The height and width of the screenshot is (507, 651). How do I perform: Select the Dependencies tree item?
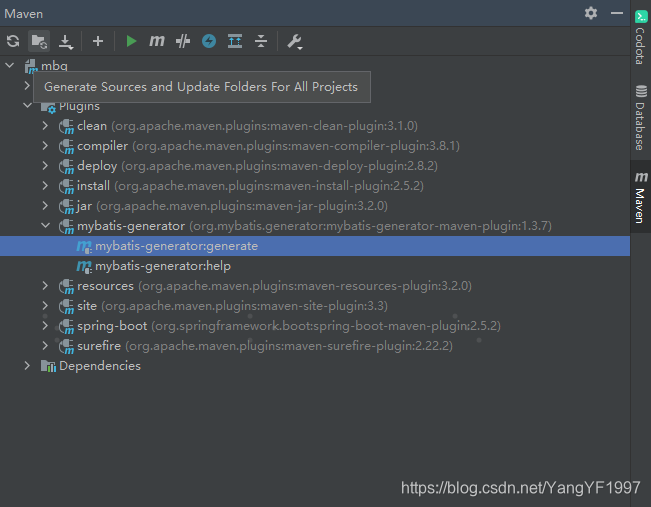click(x=315, y=366)
